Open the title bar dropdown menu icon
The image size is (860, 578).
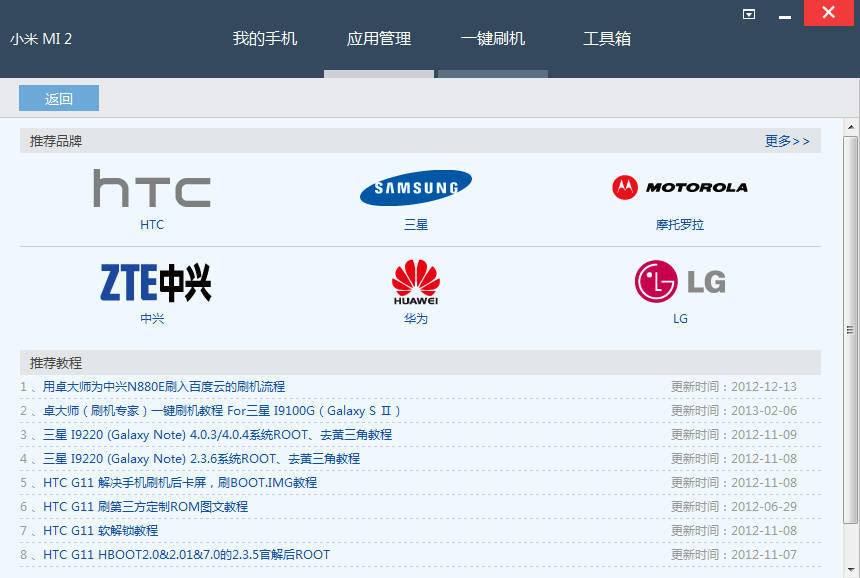[x=749, y=14]
